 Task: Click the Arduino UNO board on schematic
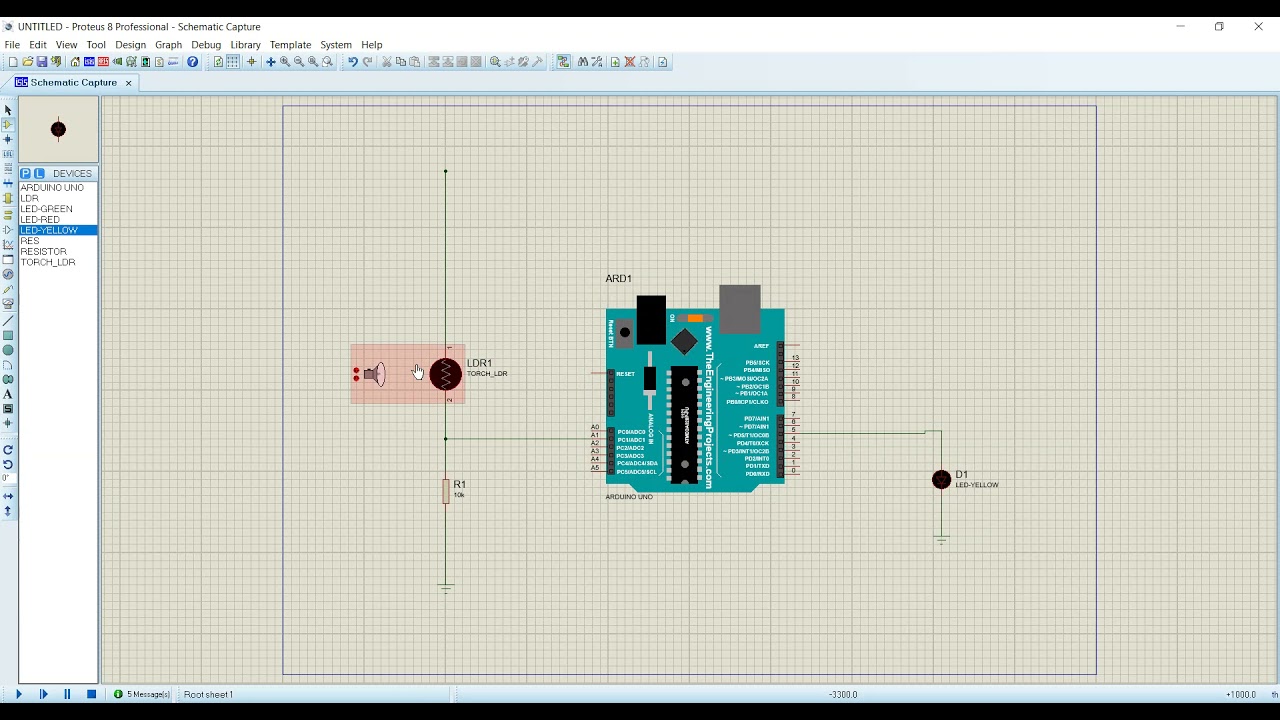(x=695, y=400)
